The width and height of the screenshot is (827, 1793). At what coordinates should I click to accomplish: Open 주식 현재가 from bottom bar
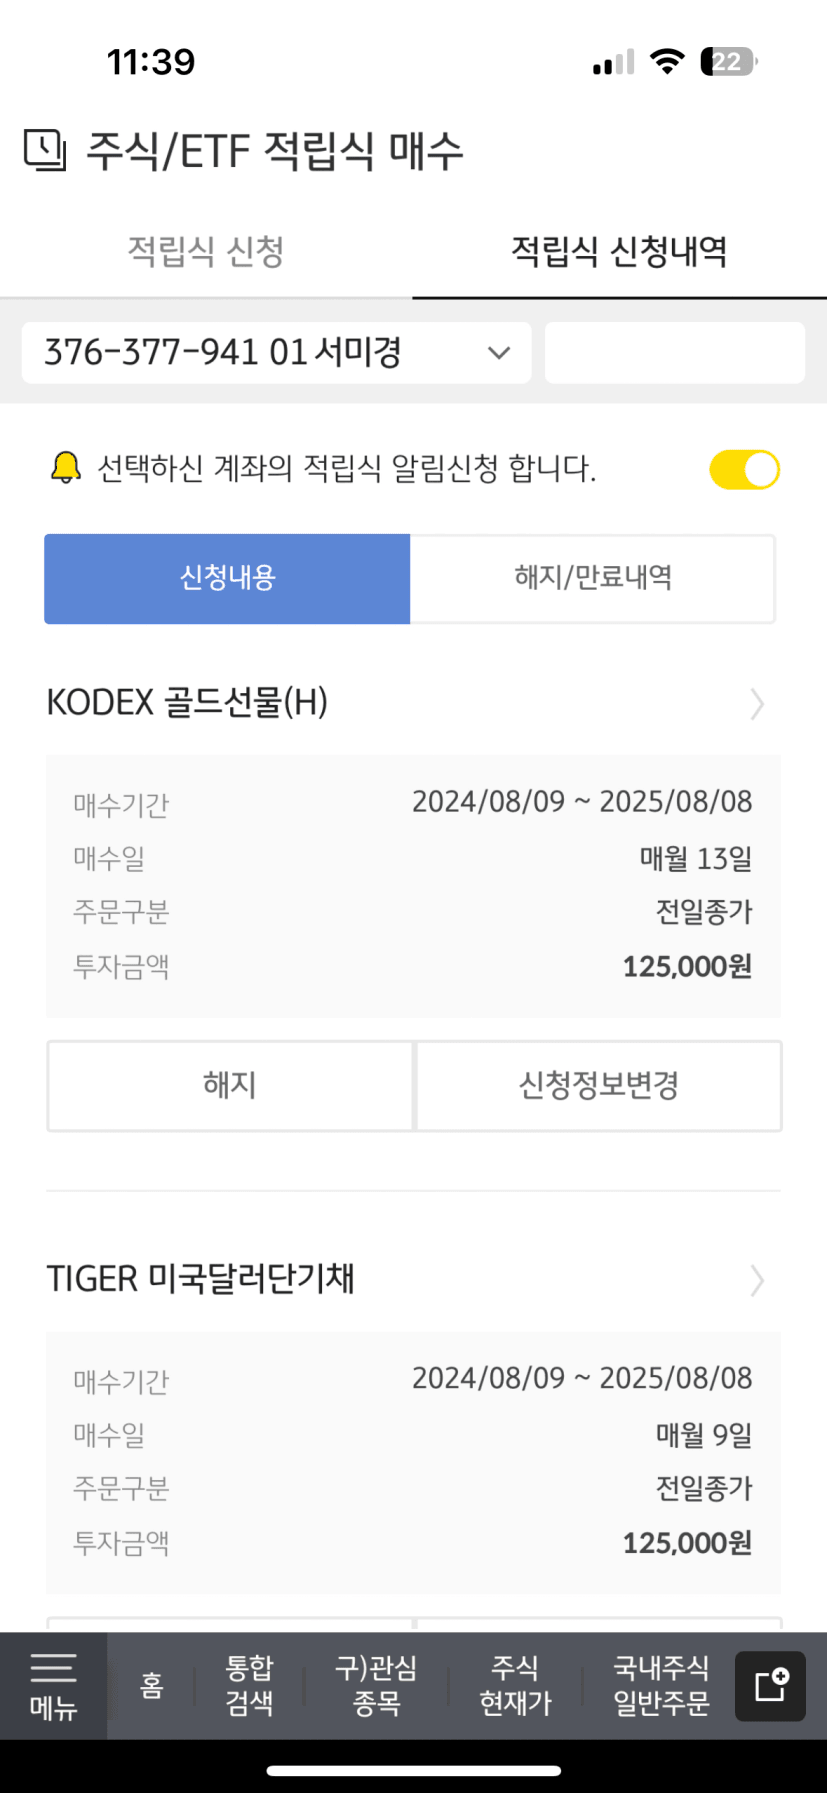[x=515, y=1686]
